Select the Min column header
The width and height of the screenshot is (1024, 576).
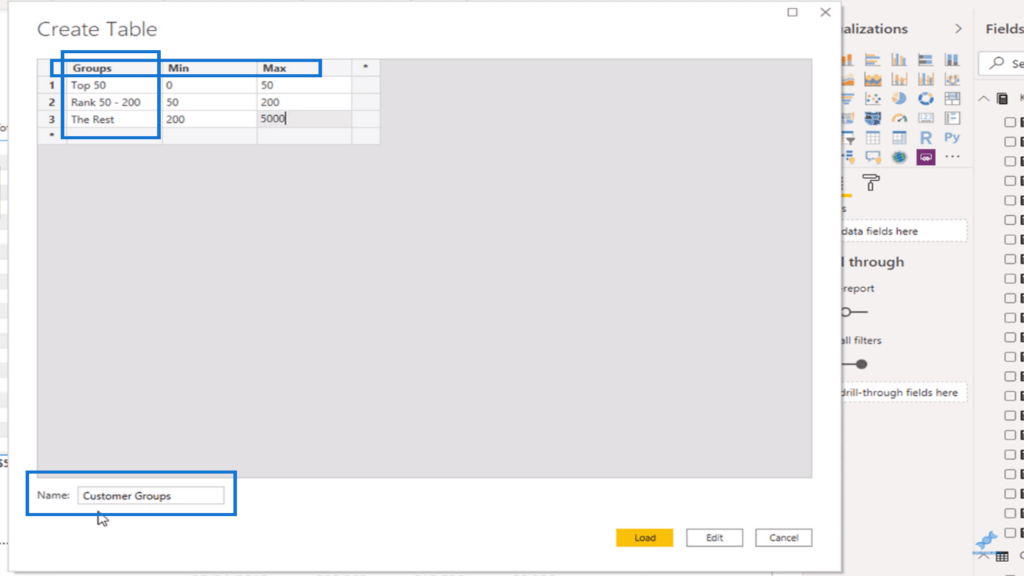209,67
